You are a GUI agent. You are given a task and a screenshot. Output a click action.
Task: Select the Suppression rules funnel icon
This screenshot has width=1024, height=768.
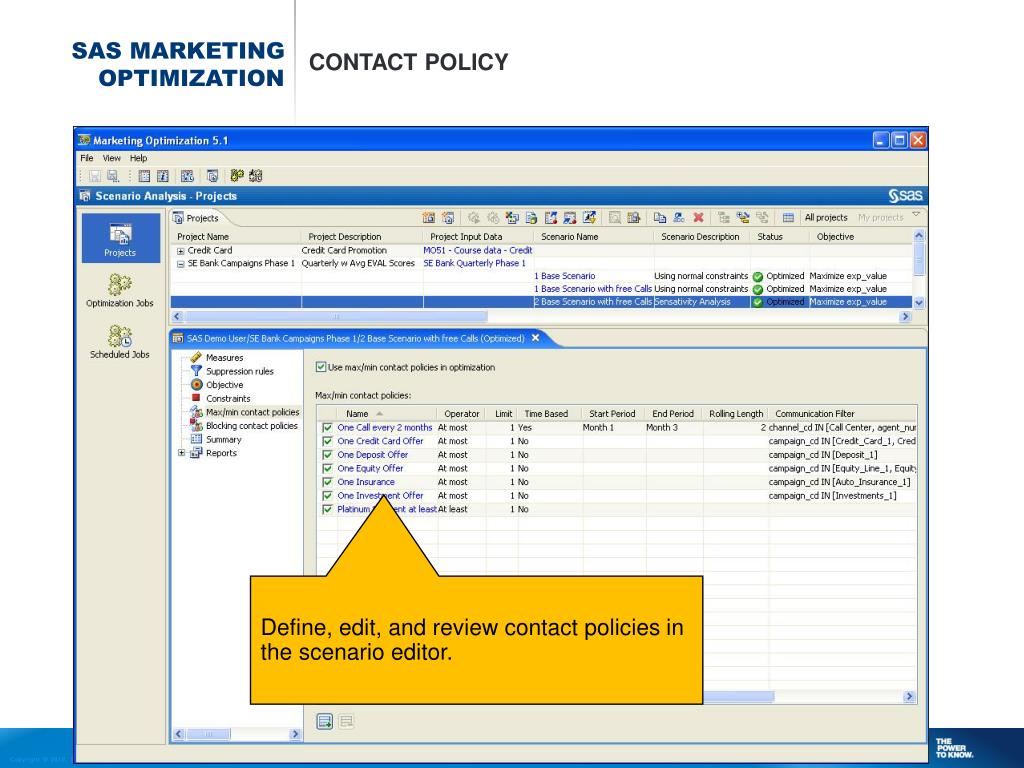pos(196,371)
